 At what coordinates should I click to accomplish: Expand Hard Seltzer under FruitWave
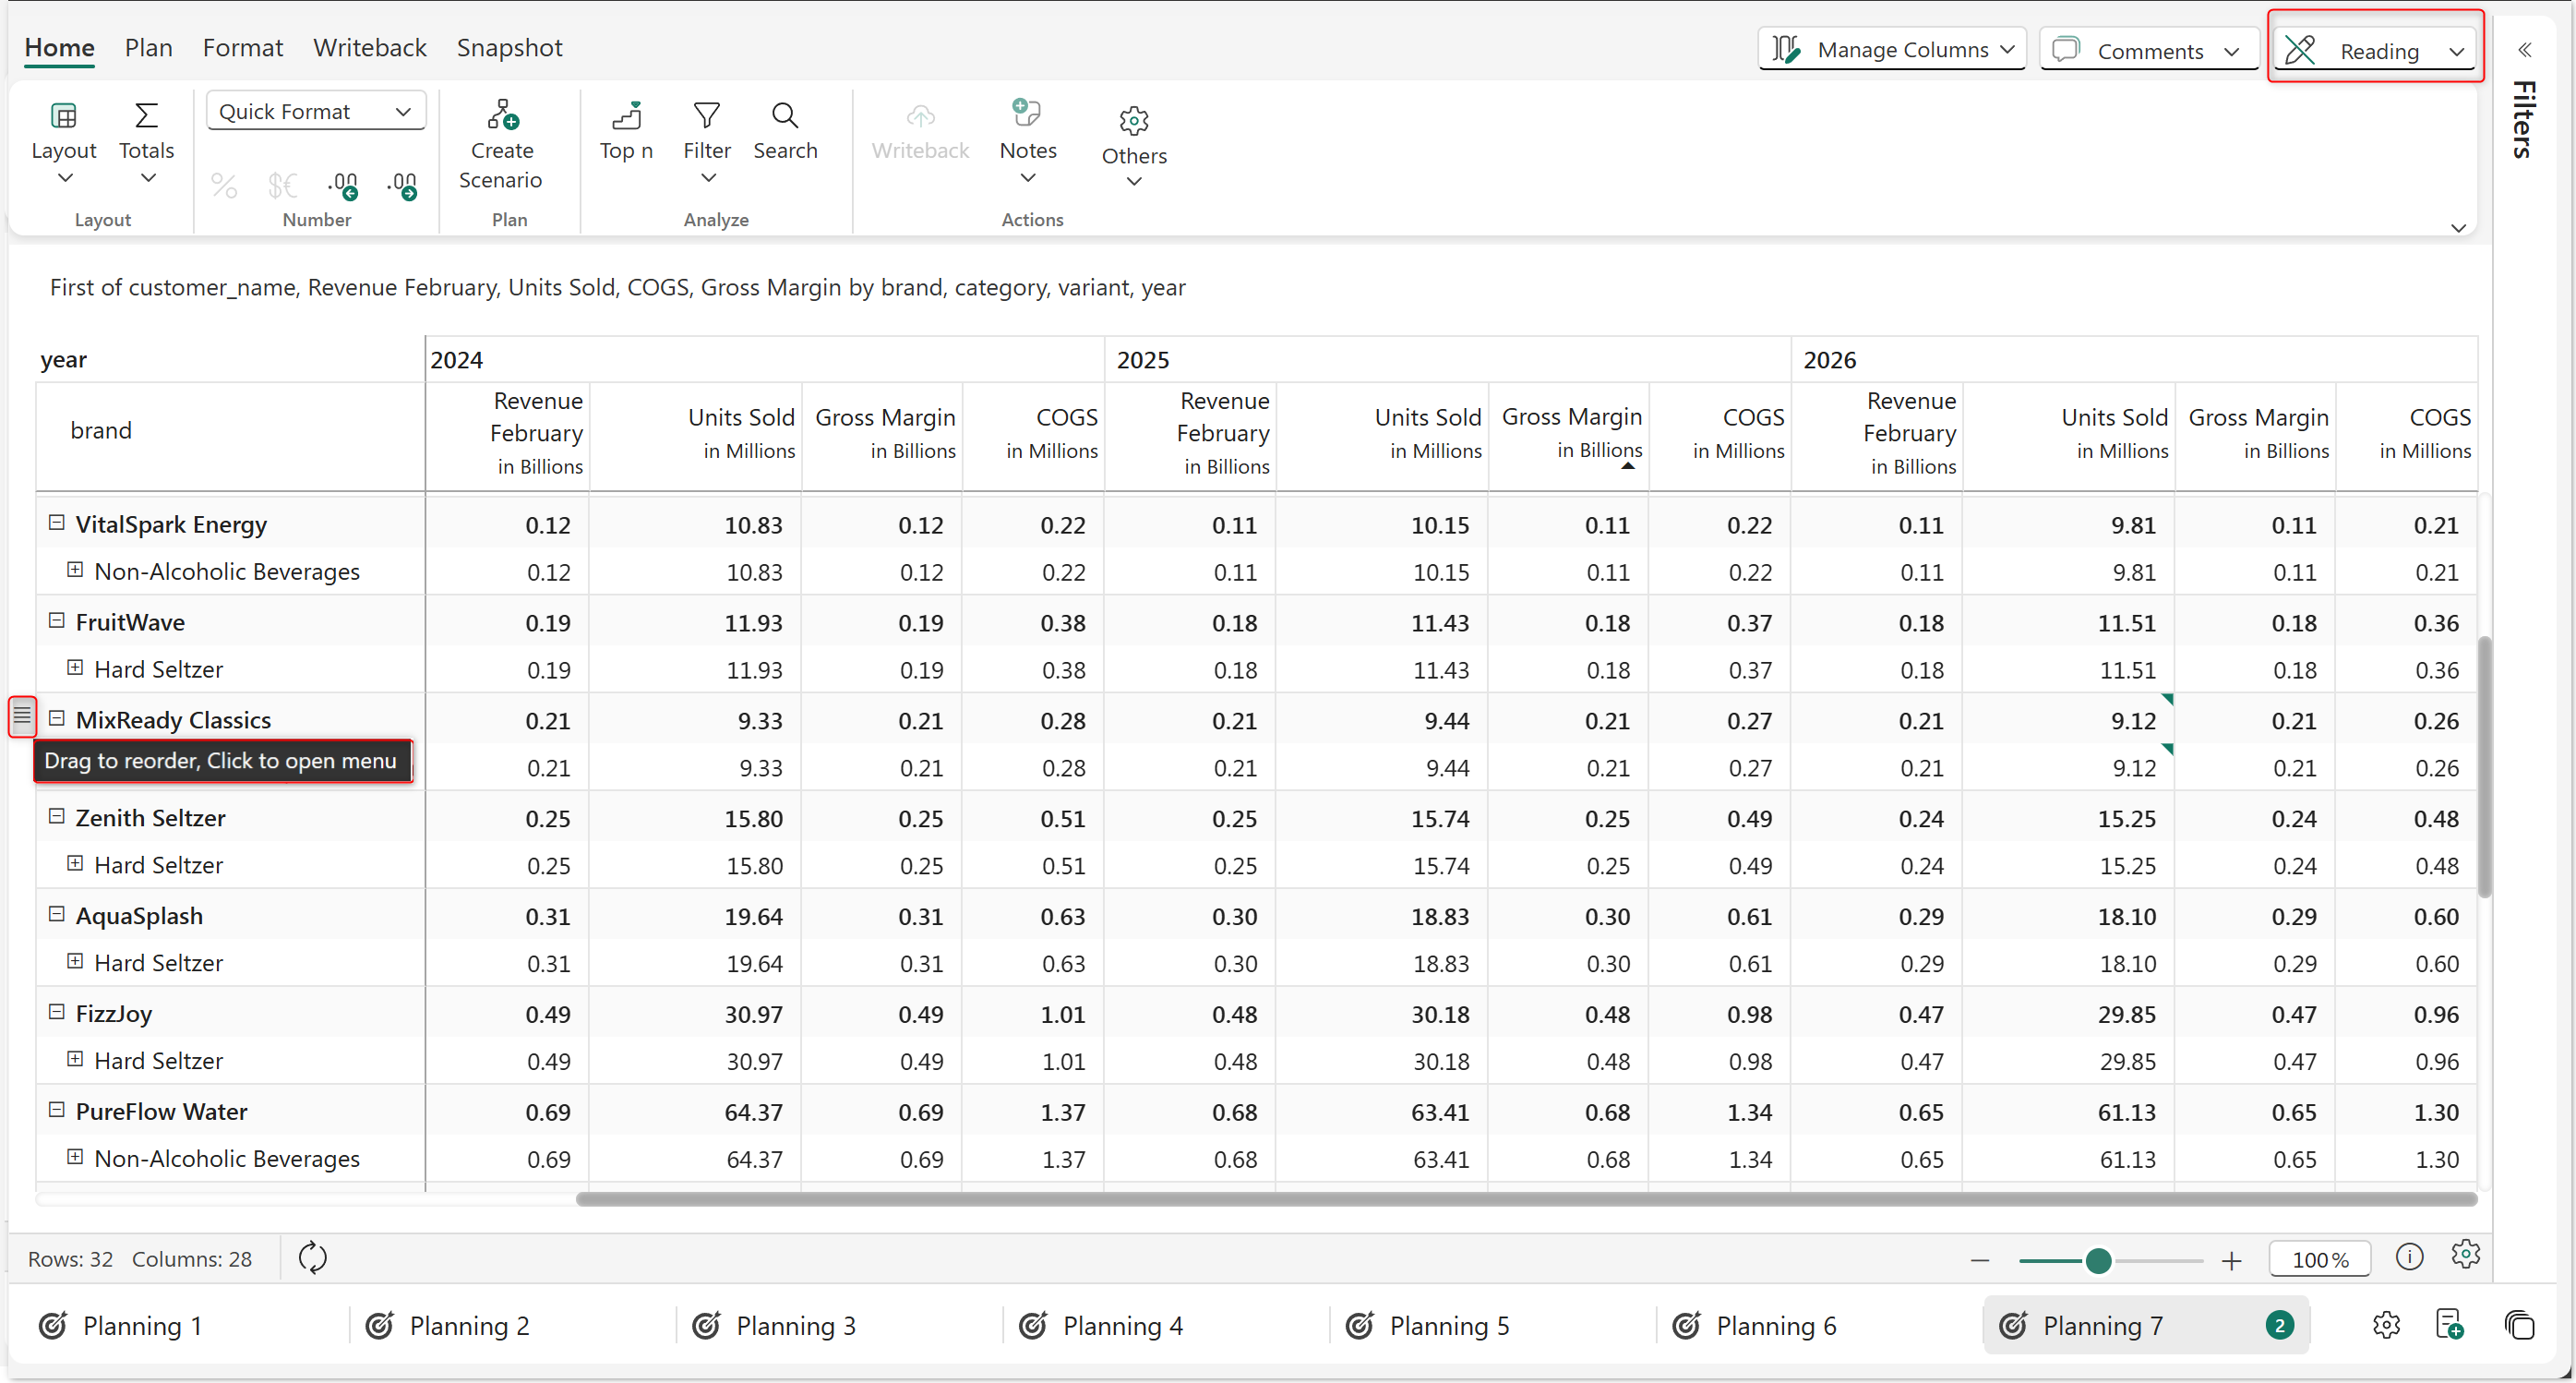pyautogui.click(x=75, y=668)
